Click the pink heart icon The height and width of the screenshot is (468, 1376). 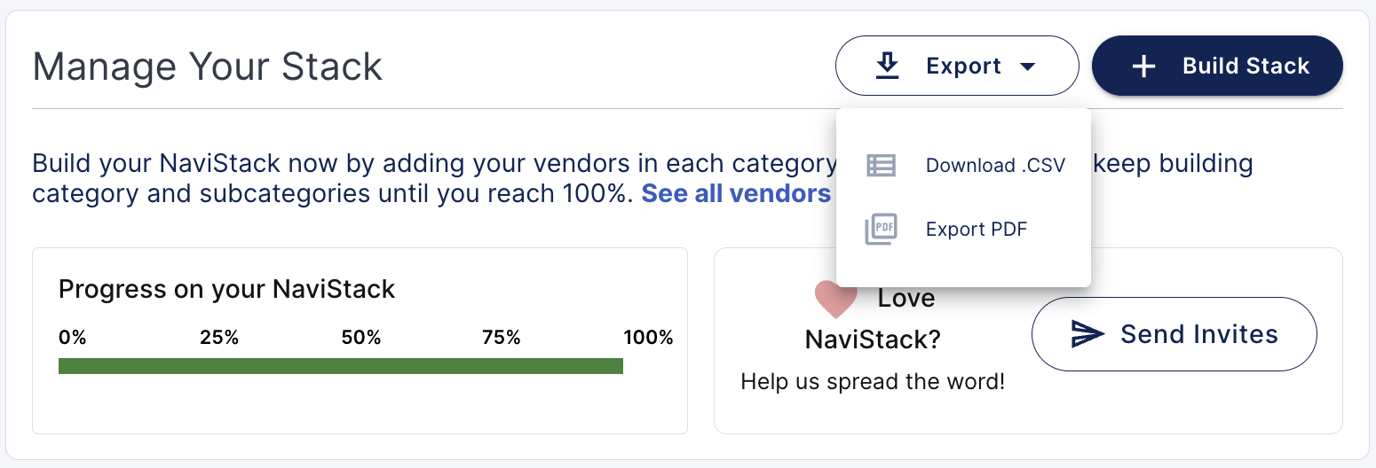(835, 299)
